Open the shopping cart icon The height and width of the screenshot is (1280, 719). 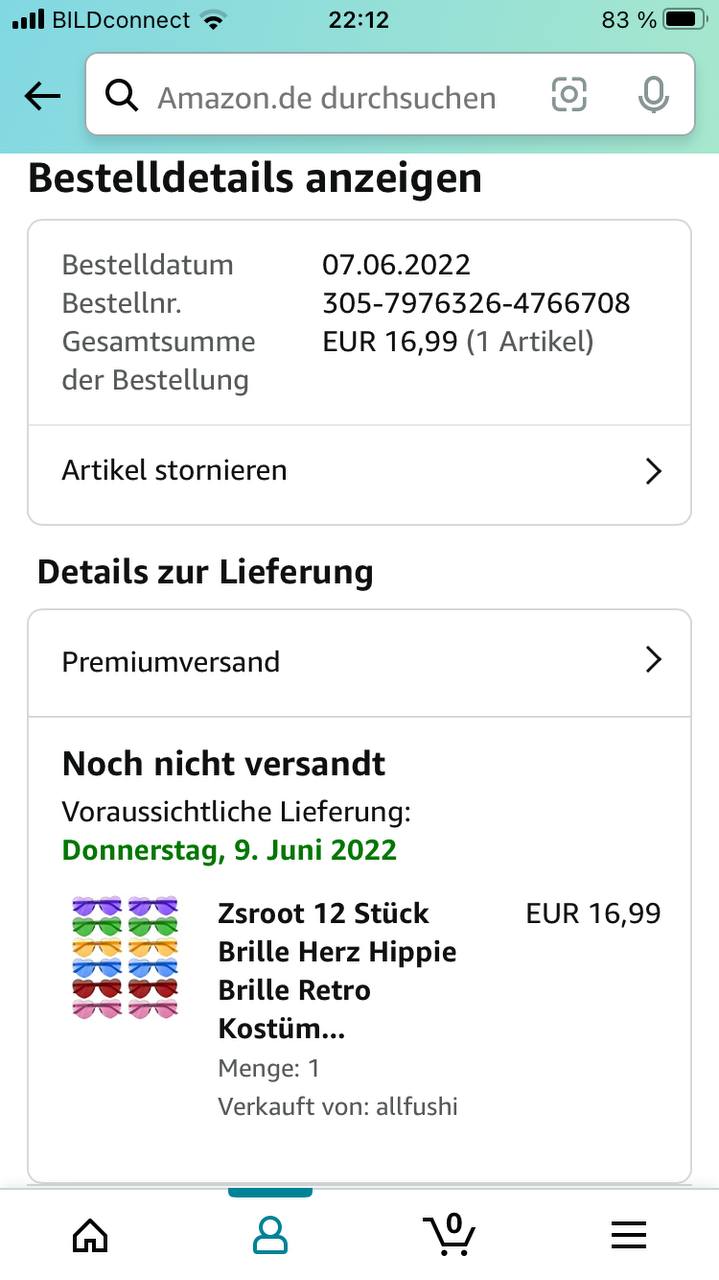pyautogui.click(x=449, y=1234)
